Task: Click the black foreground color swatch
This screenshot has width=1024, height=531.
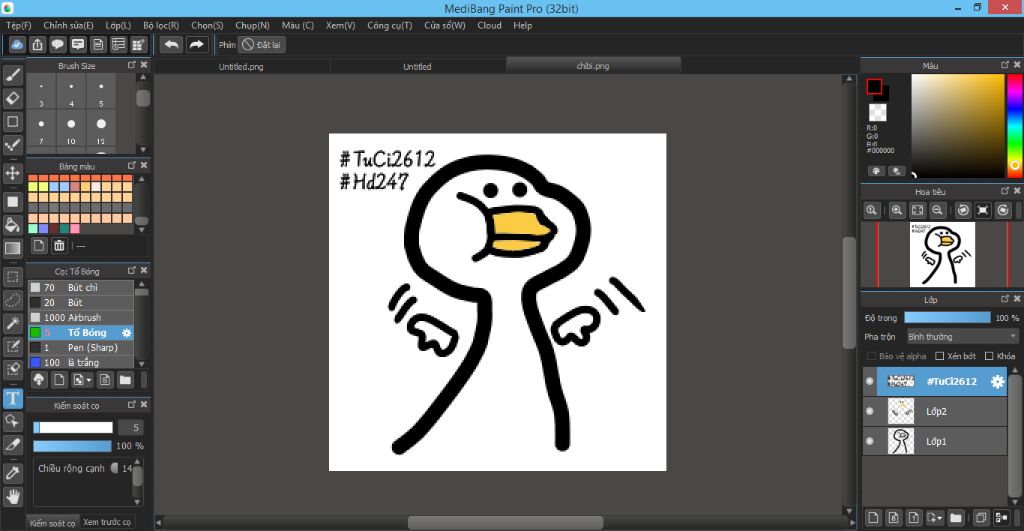Action: [874, 86]
